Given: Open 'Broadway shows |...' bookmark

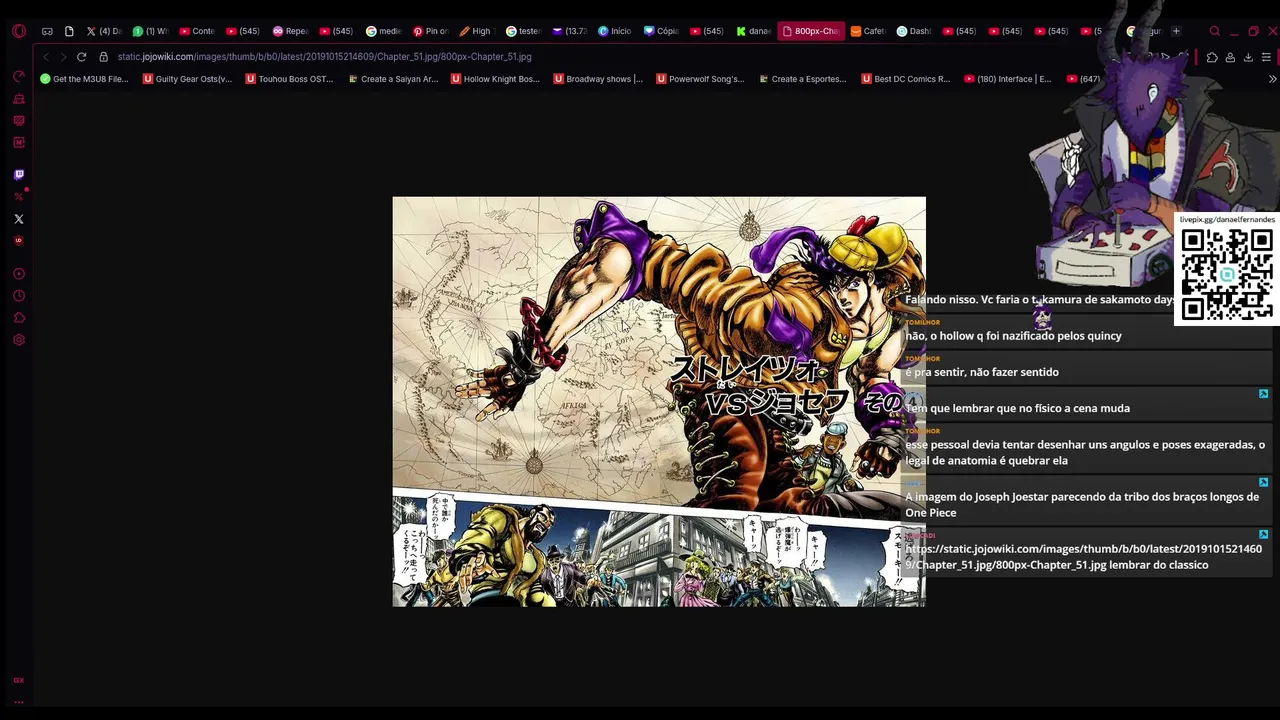Looking at the screenshot, I should [x=598, y=79].
